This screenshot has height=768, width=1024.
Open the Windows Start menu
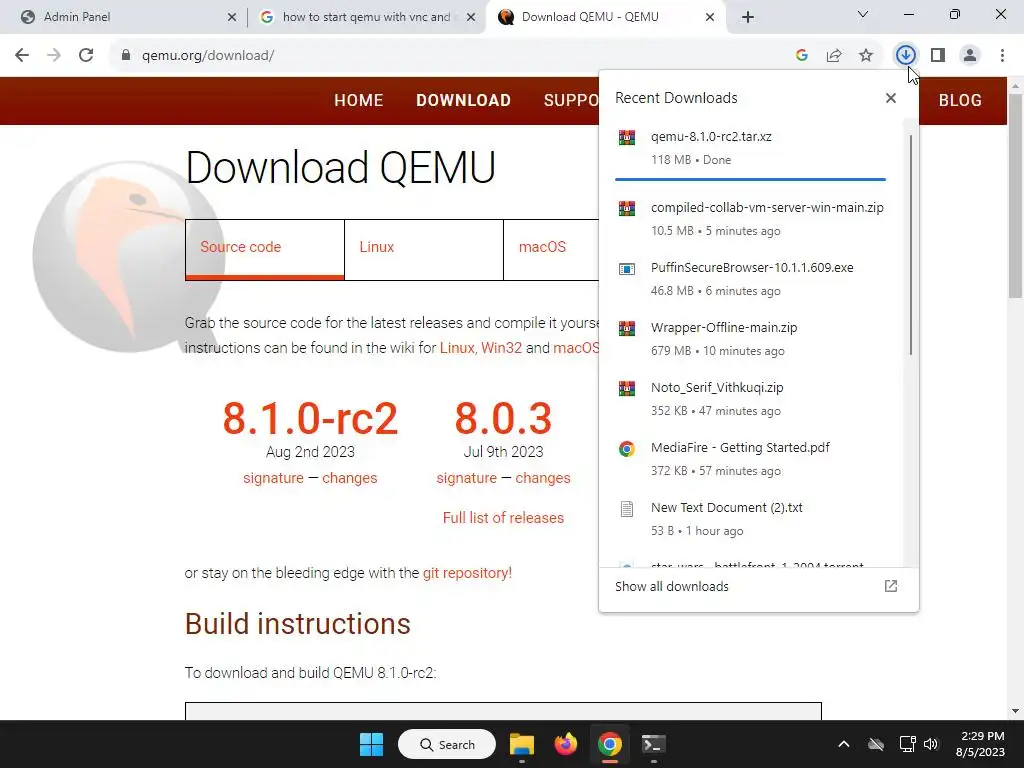[372, 744]
